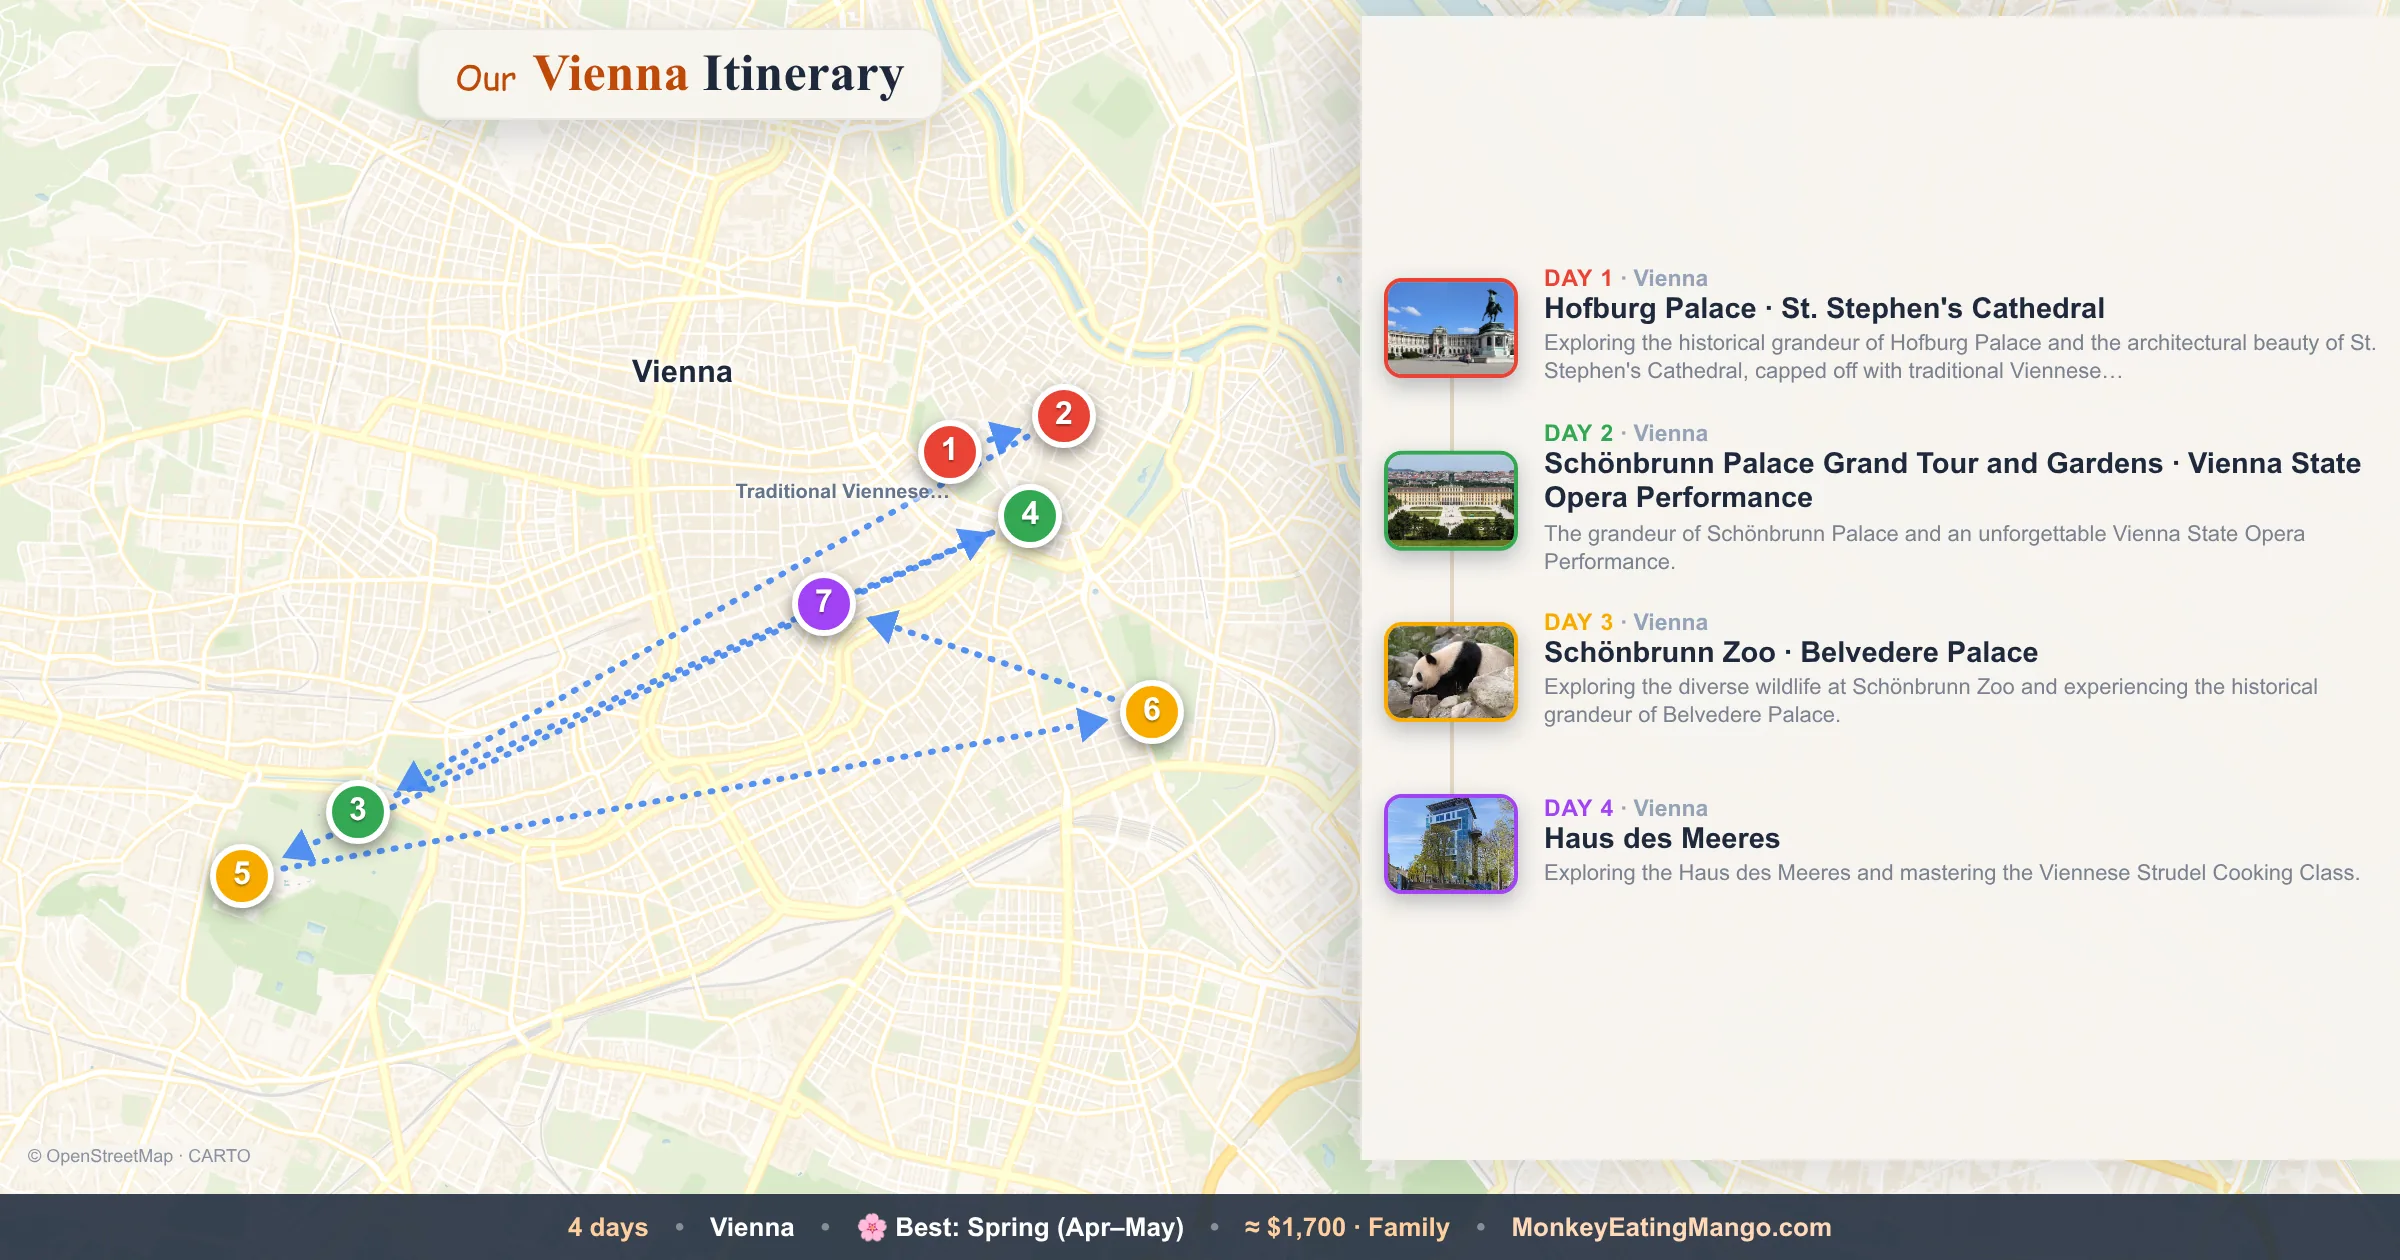Click the 'DAY 4 · Vienna' heading
The width and height of the screenshot is (2400, 1260).
[x=1625, y=808]
